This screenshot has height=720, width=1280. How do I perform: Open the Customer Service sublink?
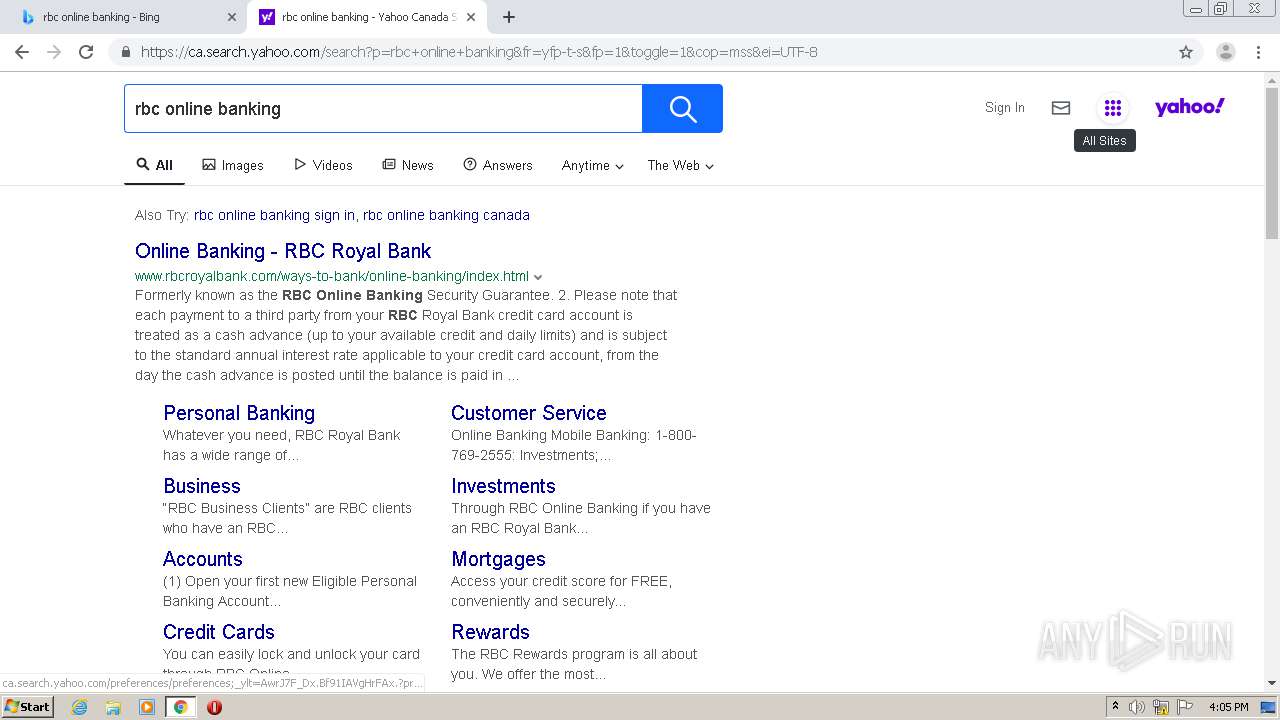click(529, 413)
